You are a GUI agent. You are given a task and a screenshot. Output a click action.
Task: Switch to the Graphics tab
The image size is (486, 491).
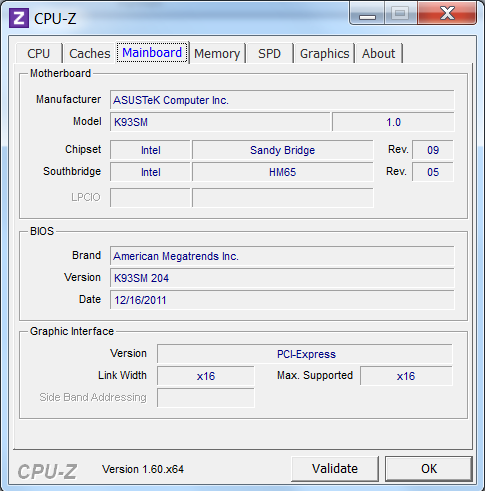[x=324, y=53]
